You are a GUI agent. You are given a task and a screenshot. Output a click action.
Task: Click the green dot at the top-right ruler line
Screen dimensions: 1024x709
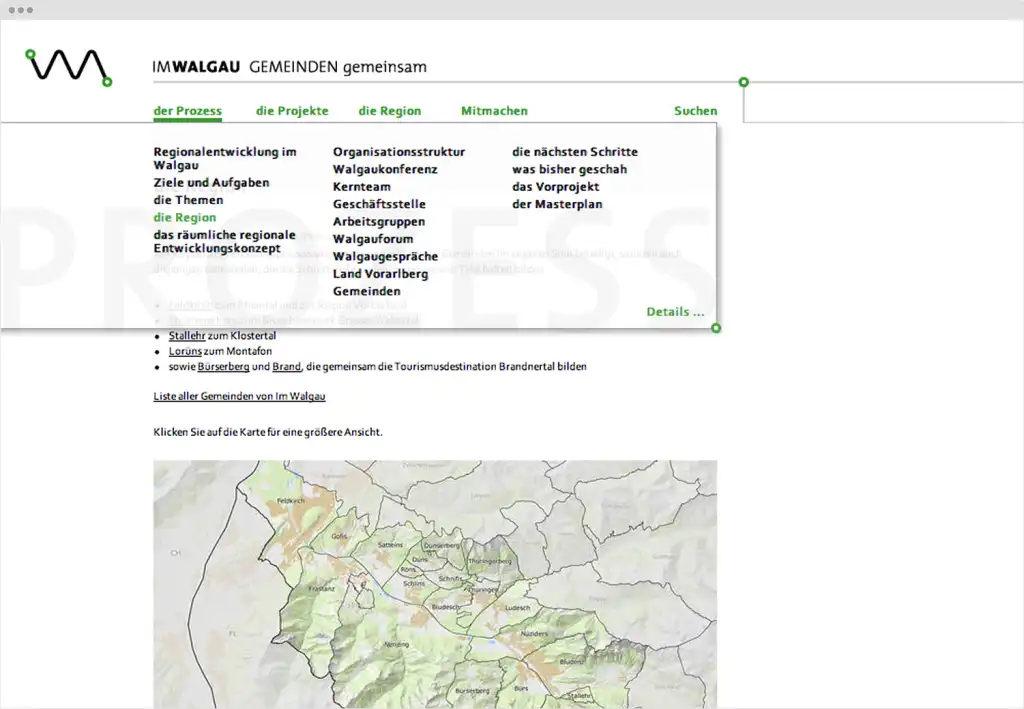tap(743, 82)
